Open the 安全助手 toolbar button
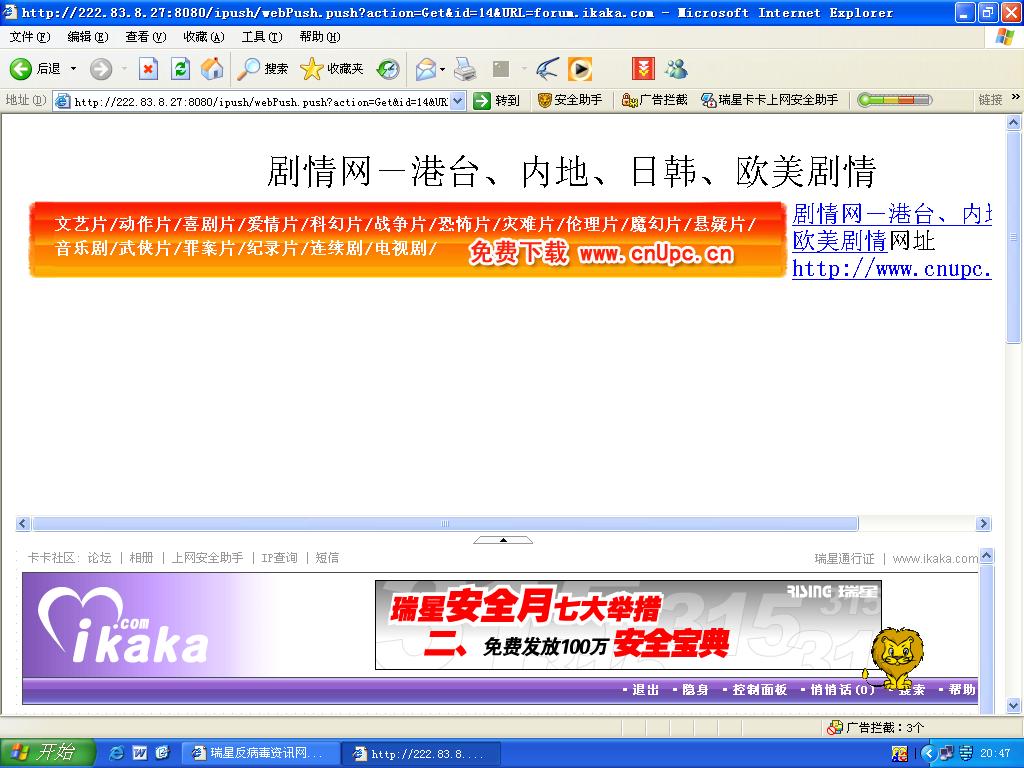Image resolution: width=1024 pixels, height=768 pixels. pos(569,100)
